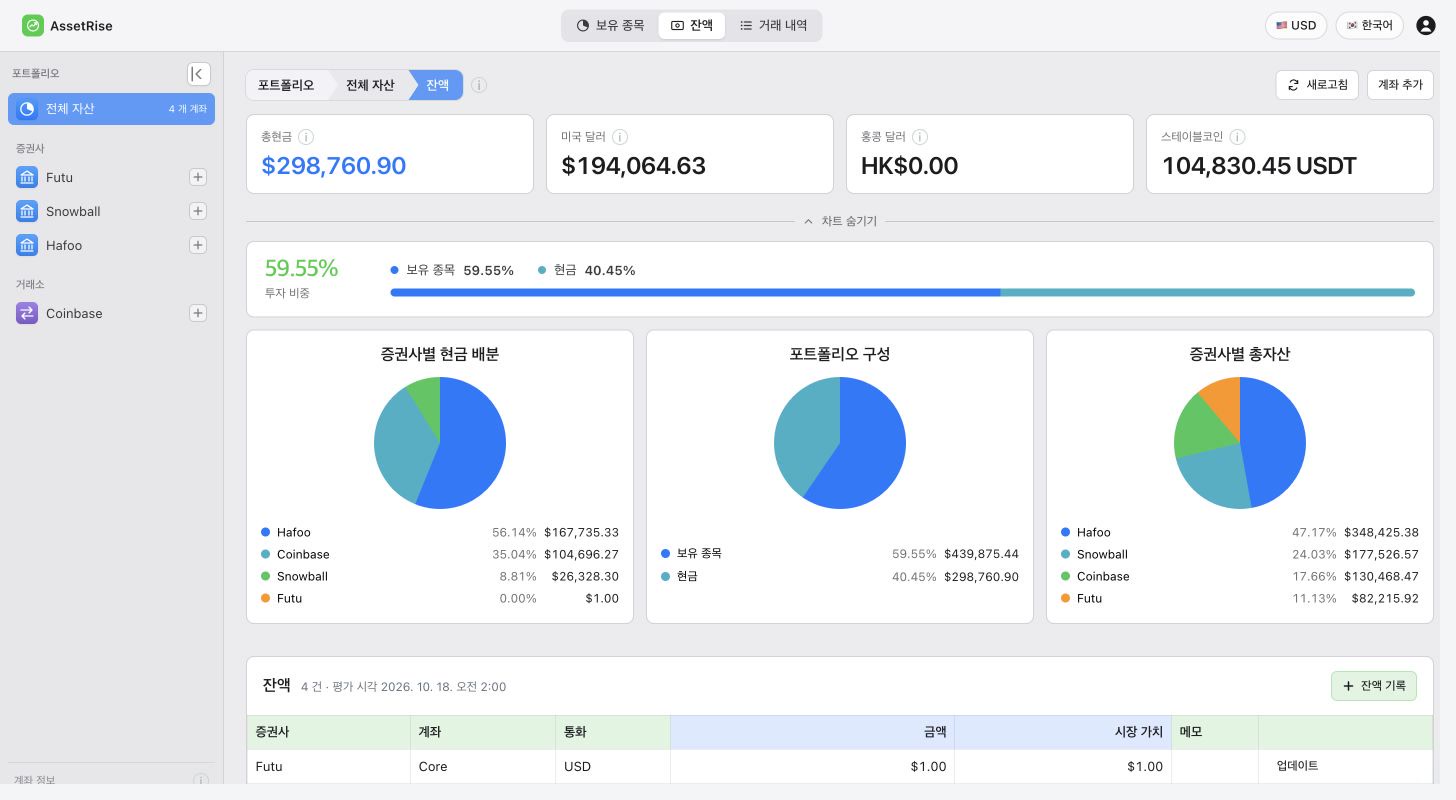1456x800 pixels.
Task: Click the 증권사별 총자산 pie chart
Action: pyautogui.click(x=1240, y=443)
